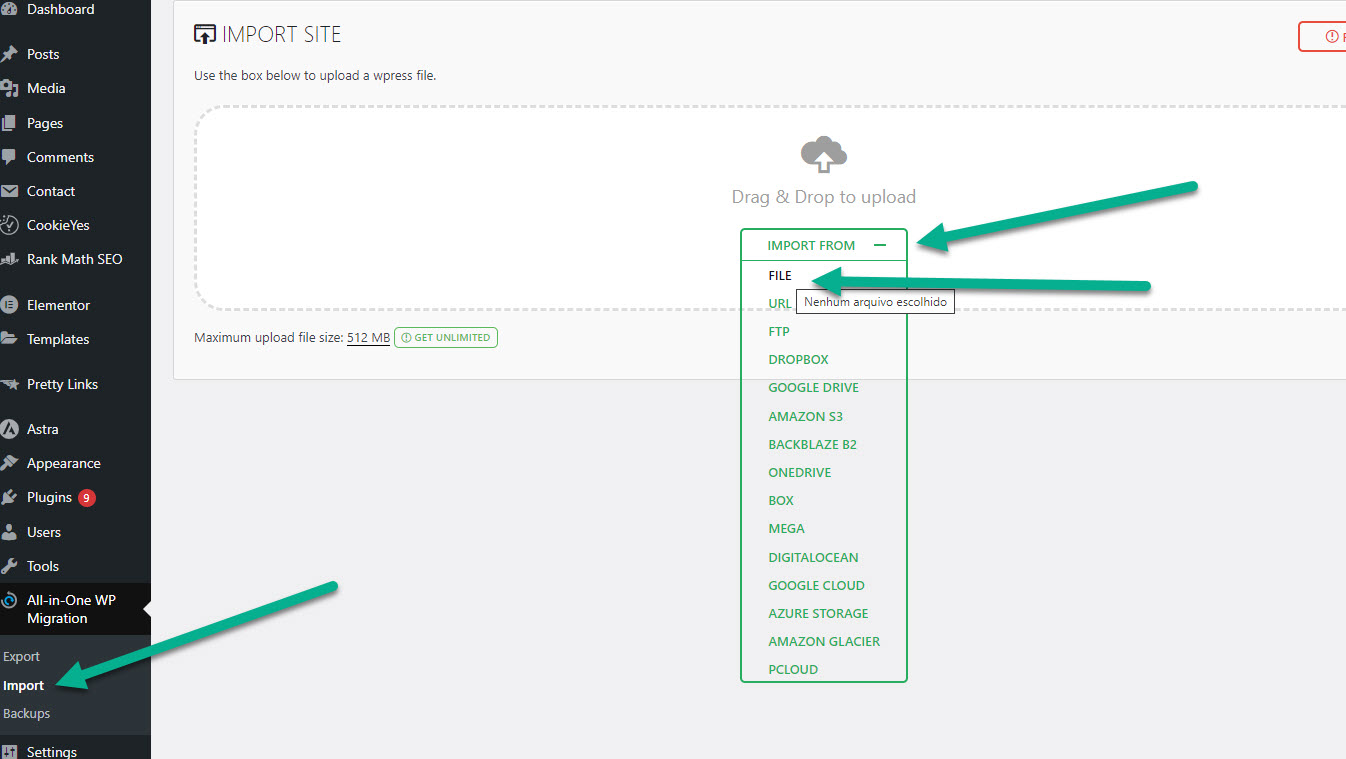The height and width of the screenshot is (759, 1346).
Task: Choose Backblaze B2 as import source
Action: 812,444
